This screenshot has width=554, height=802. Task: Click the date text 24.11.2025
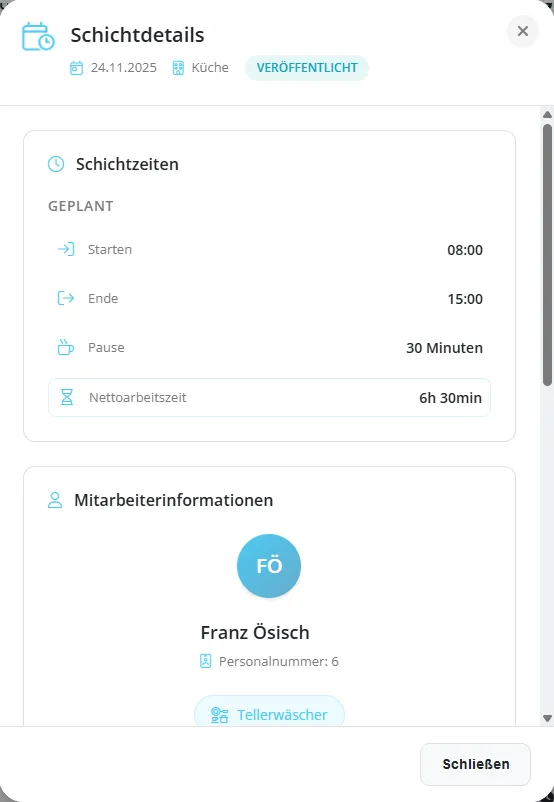[124, 68]
